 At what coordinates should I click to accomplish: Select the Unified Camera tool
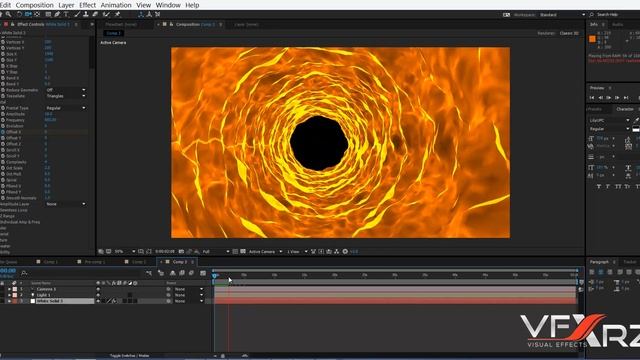28,14
